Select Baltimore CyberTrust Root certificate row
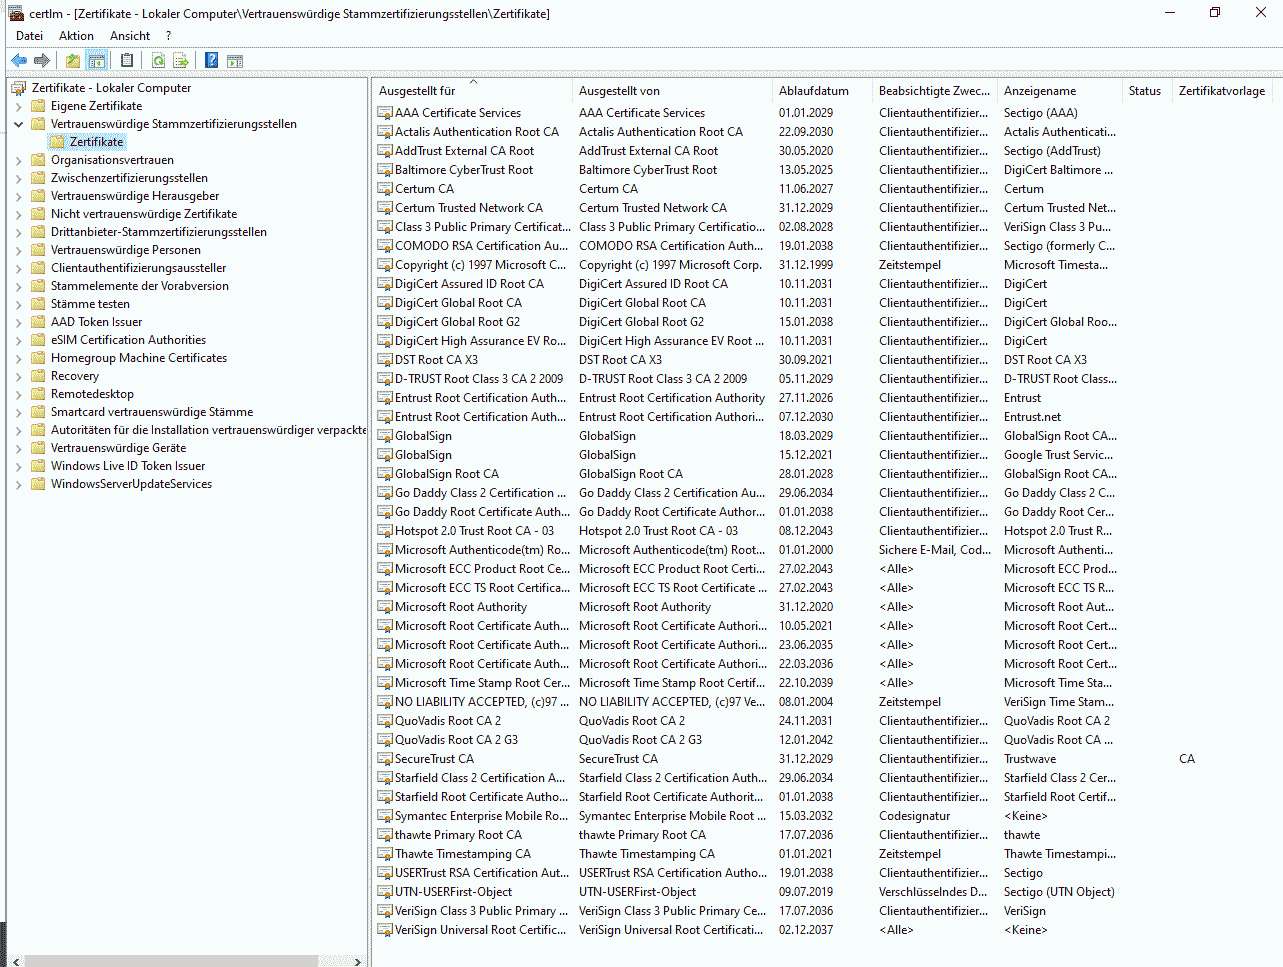This screenshot has height=967, width=1283. point(464,170)
